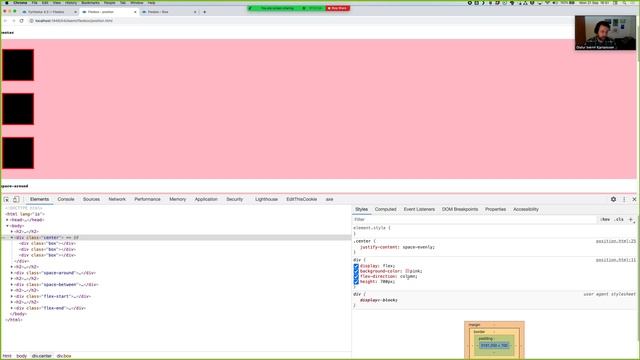Reload the page with the refresh icon
This screenshot has width=640, height=360.
tap(22, 20)
